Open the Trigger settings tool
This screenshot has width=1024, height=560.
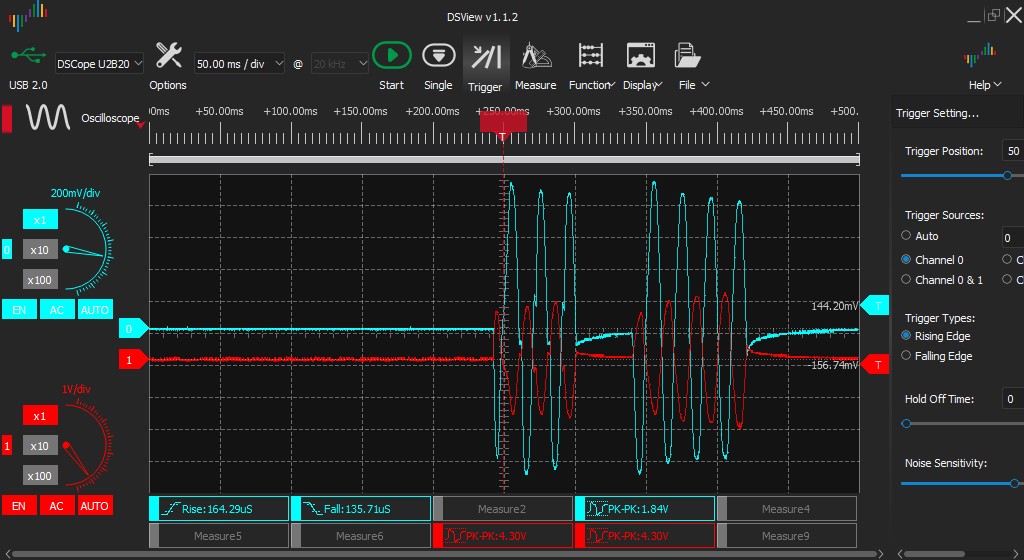[x=486, y=56]
